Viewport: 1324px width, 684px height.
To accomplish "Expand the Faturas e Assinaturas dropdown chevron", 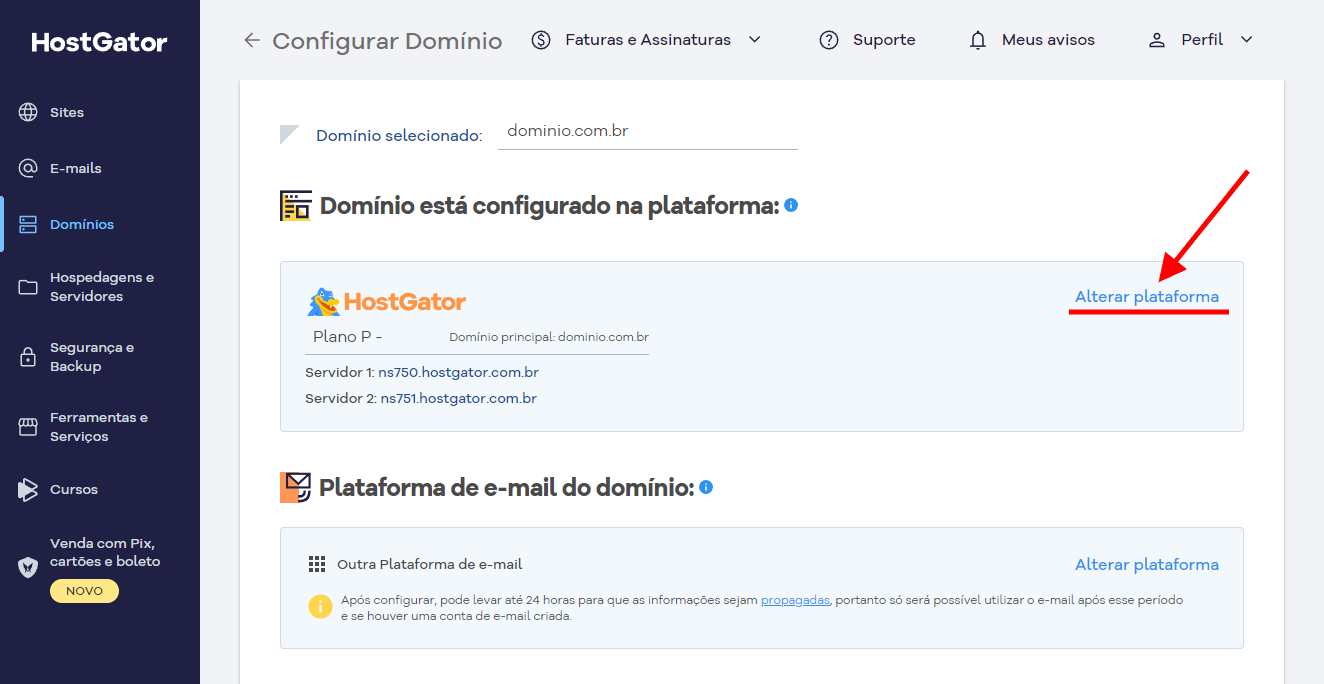I will coord(755,40).
